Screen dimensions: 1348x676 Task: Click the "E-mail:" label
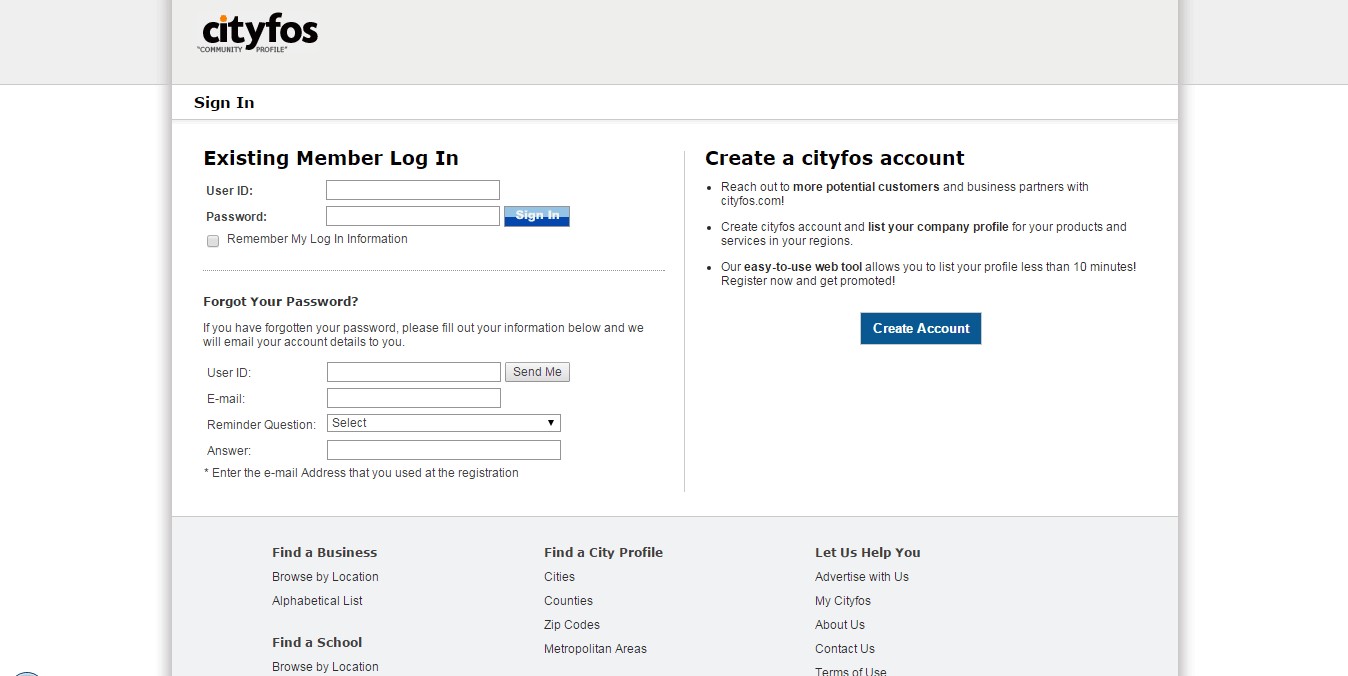click(226, 399)
